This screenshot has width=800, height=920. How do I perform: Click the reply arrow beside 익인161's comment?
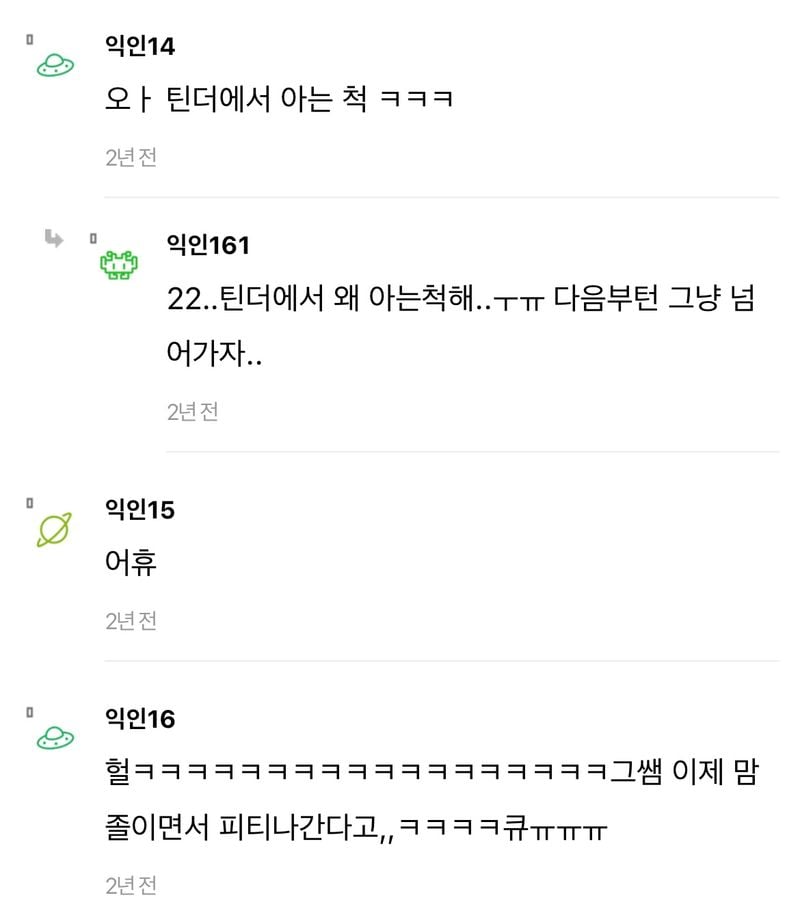pyautogui.click(x=53, y=238)
